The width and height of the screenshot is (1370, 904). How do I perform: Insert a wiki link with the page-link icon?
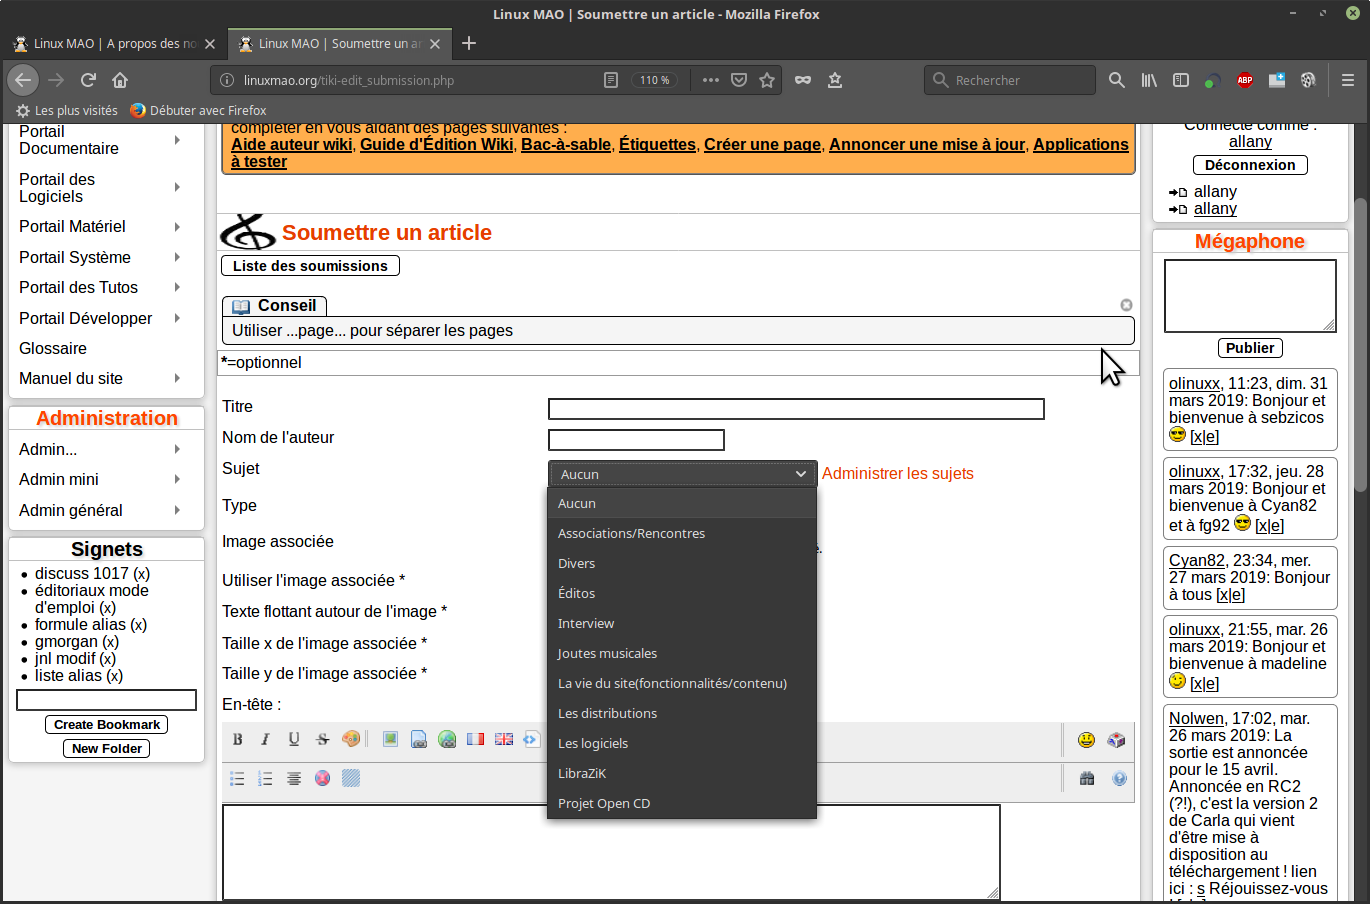419,739
